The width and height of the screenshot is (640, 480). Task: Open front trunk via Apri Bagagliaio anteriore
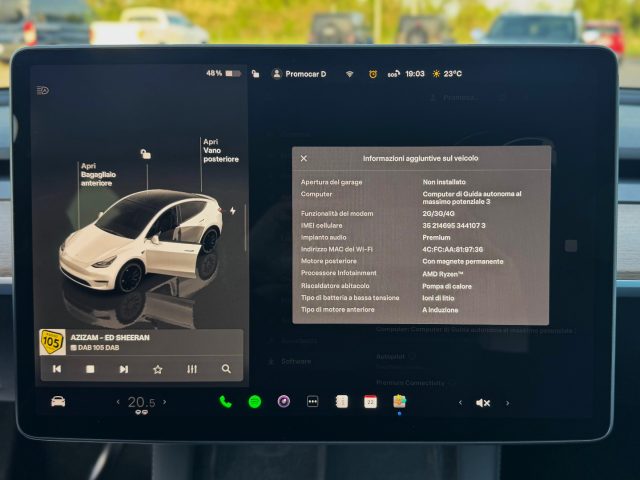(98, 175)
